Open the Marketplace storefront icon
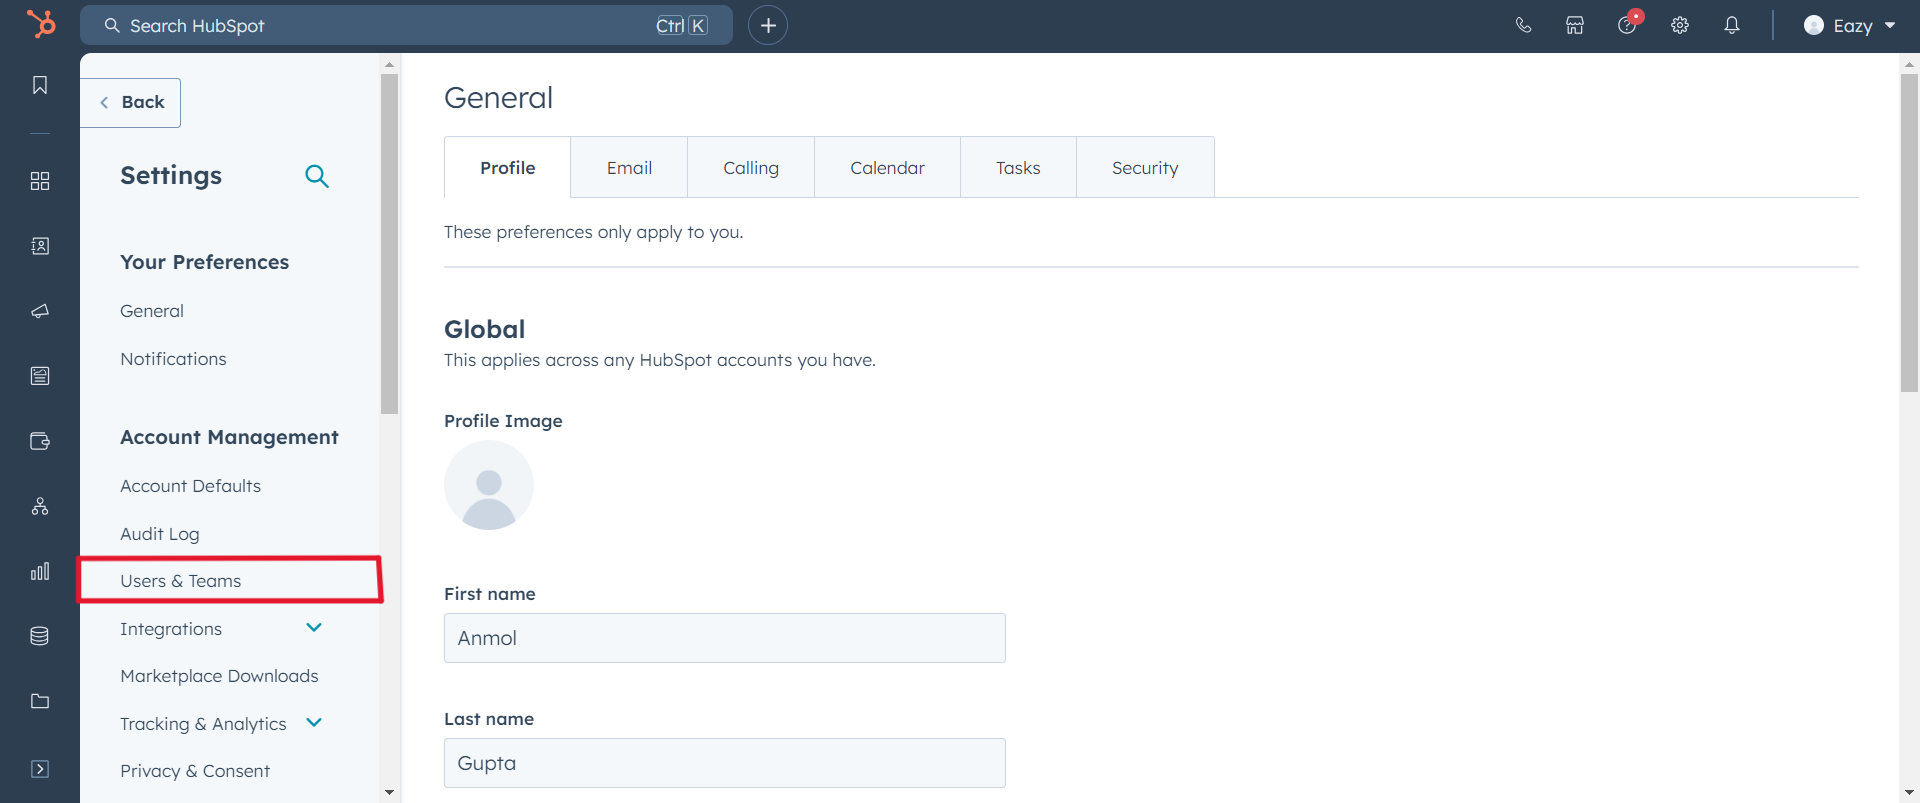 (x=1575, y=25)
